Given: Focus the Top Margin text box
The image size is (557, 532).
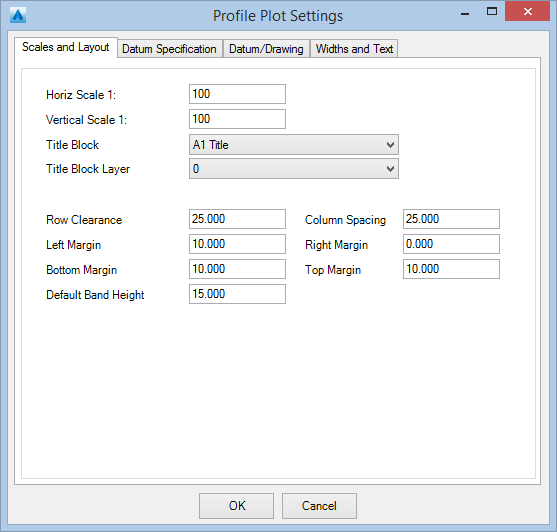Looking at the screenshot, I should pos(451,269).
